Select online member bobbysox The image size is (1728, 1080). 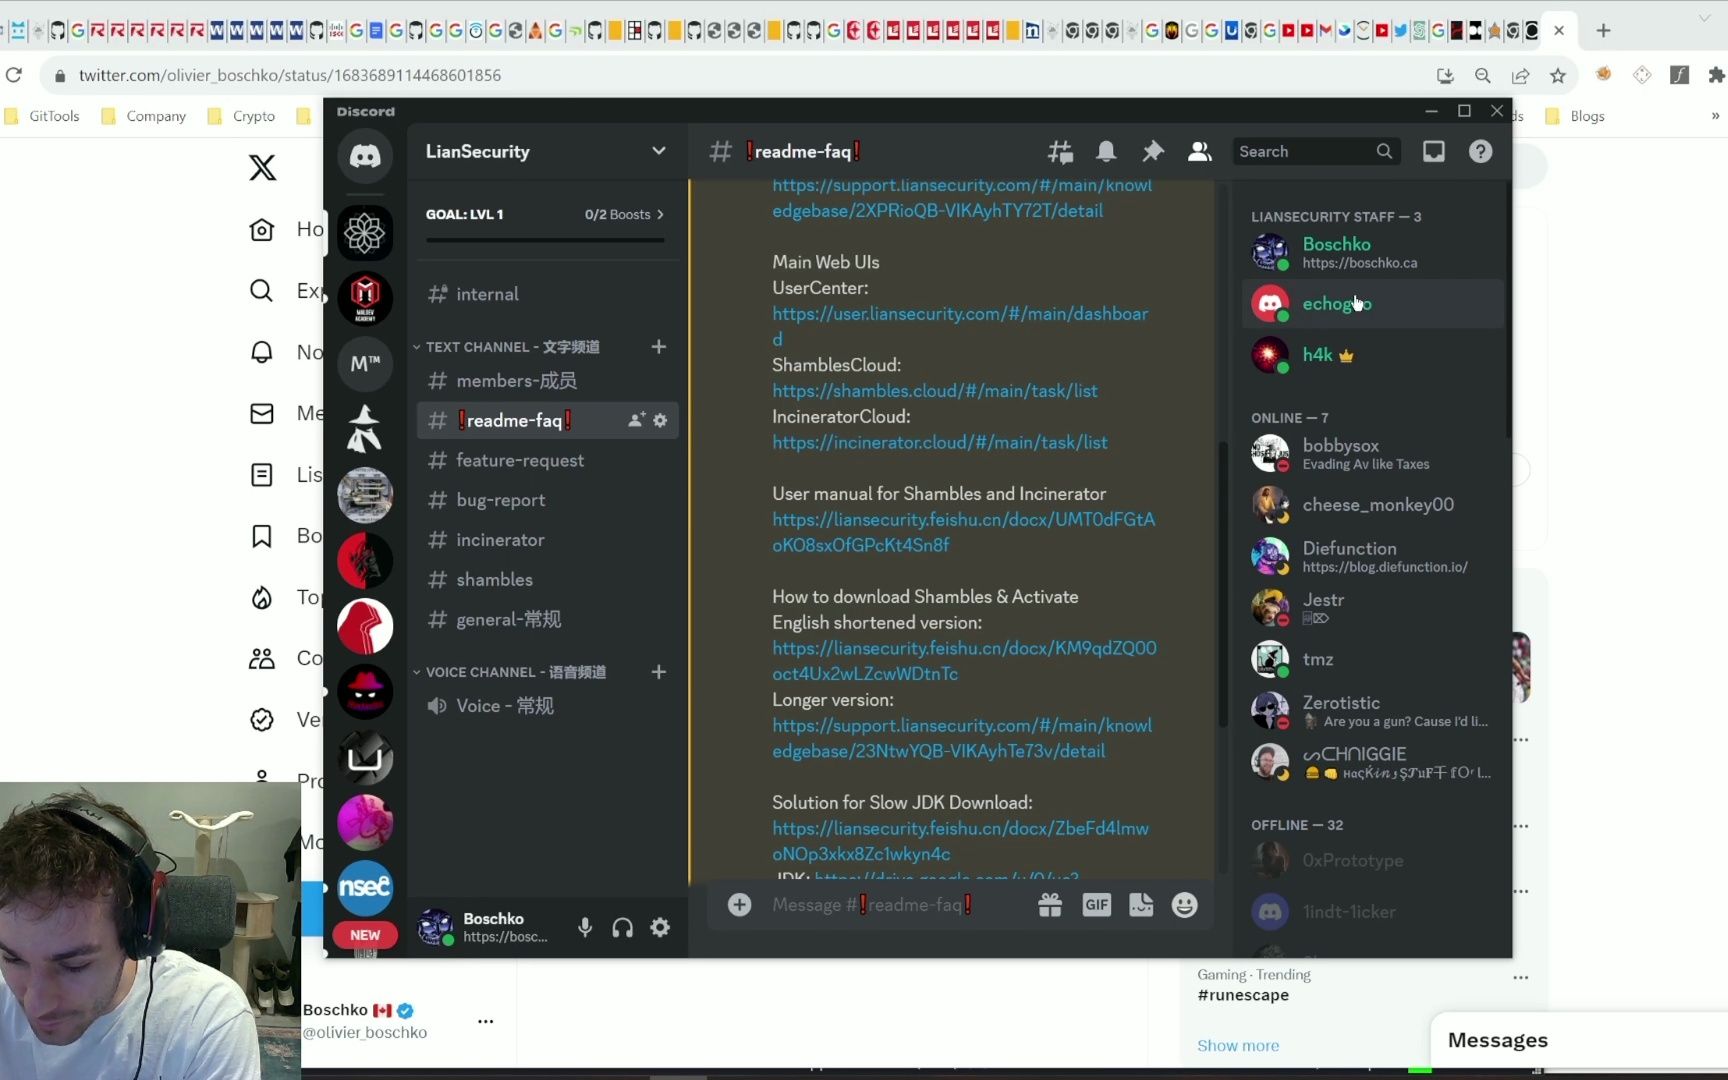[1372, 454]
